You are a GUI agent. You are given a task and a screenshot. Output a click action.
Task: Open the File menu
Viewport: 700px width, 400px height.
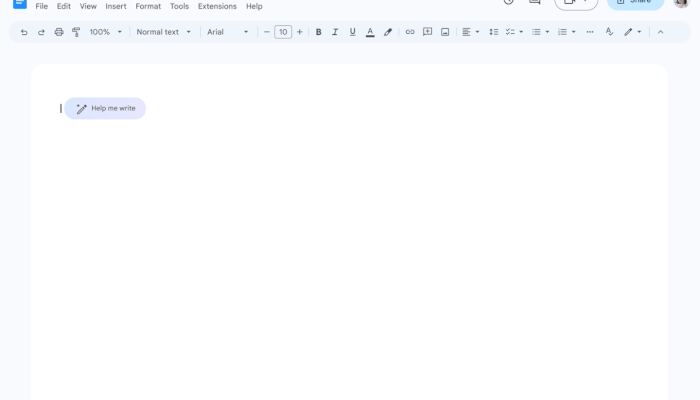coord(42,6)
